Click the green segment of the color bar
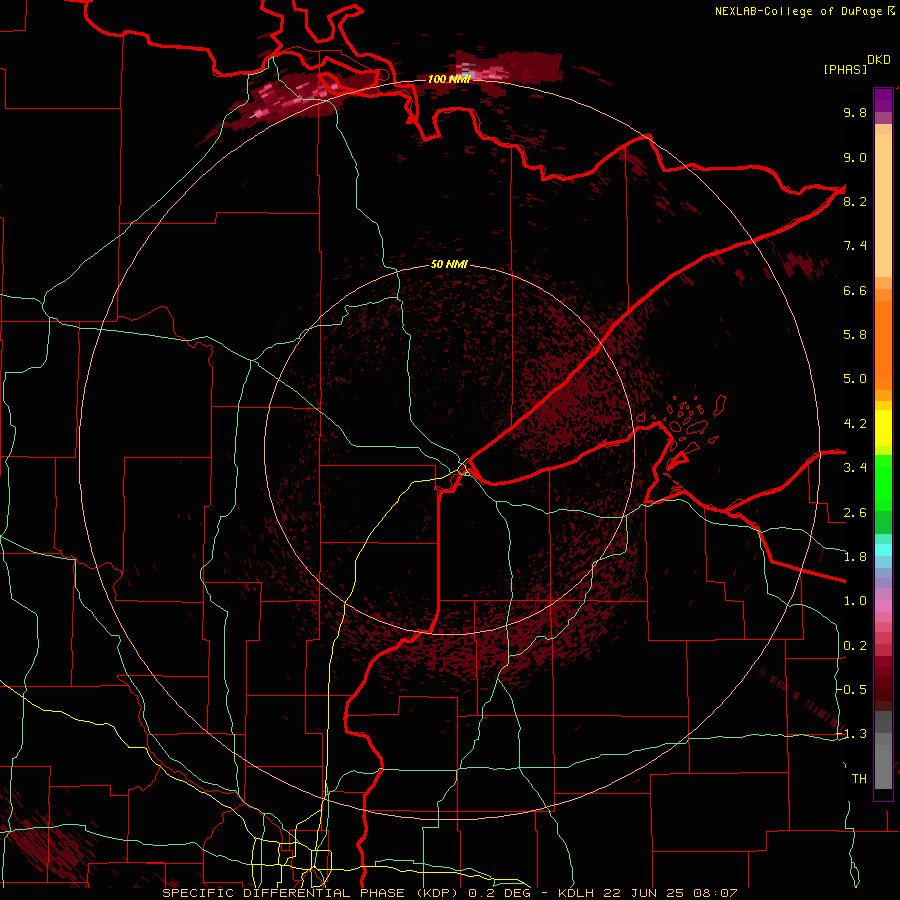900x900 pixels. click(x=883, y=482)
